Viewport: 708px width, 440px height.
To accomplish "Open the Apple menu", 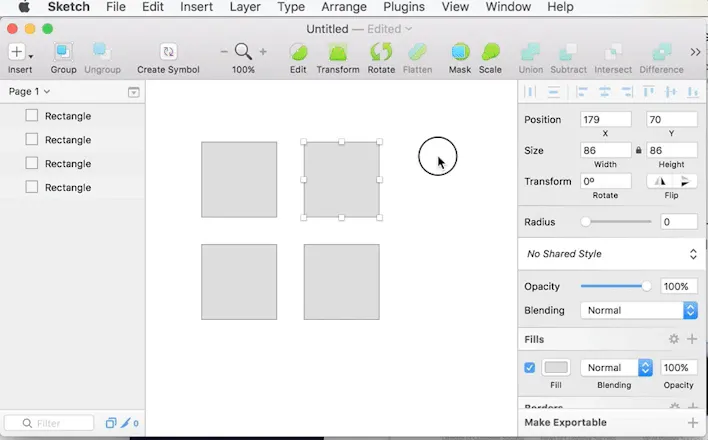I will coord(24,7).
